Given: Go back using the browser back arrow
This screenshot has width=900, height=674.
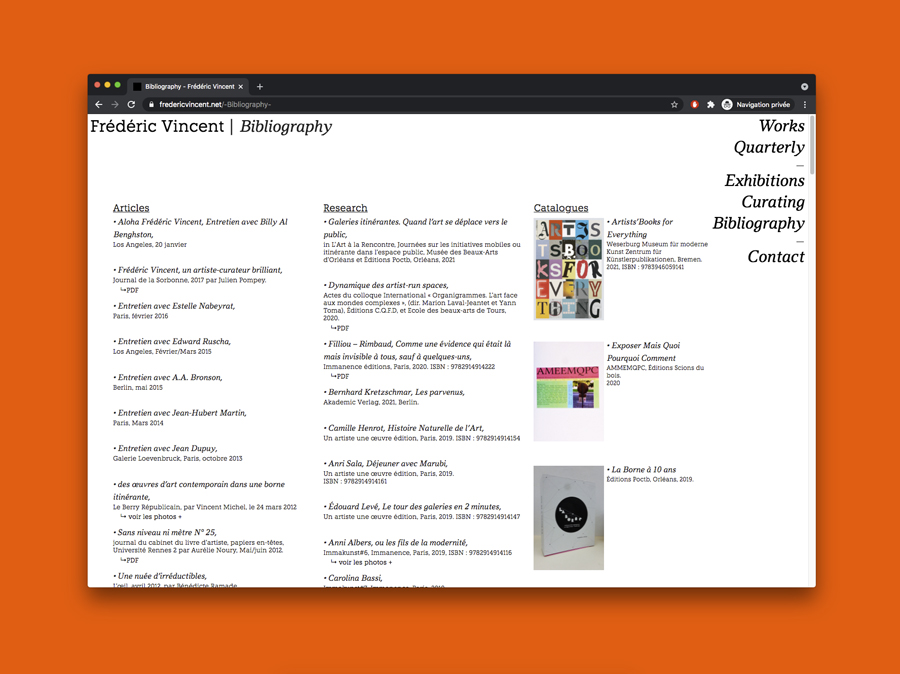Looking at the screenshot, I should 99,104.
